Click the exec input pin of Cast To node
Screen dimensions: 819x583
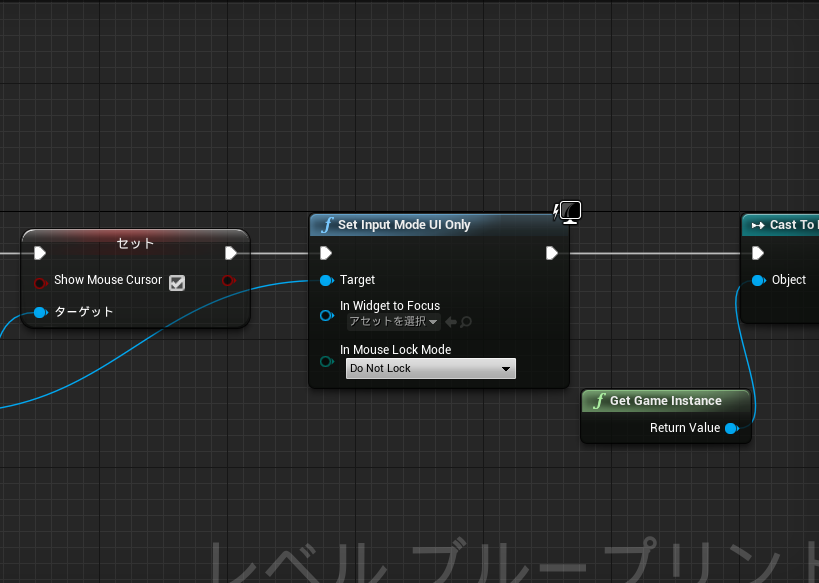click(757, 253)
